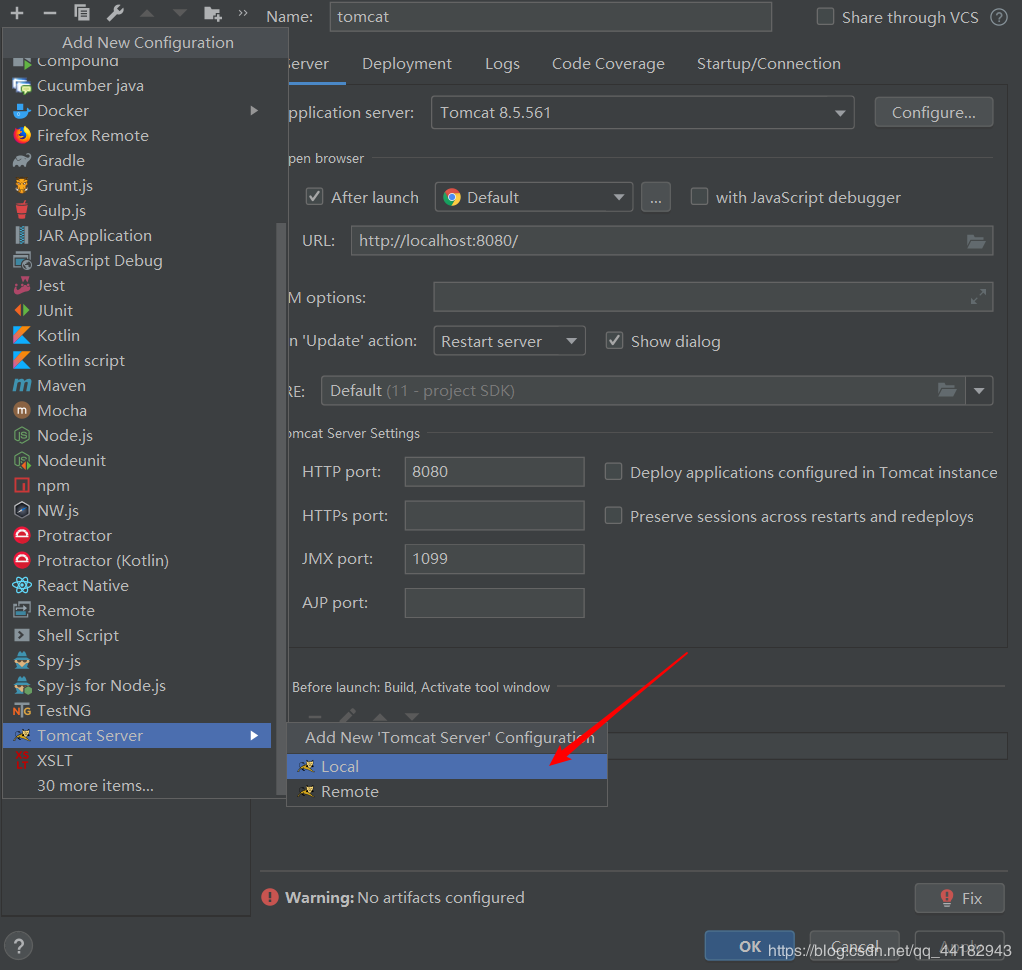Select Maven configuration type
The height and width of the screenshot is (970, 1022).
tap(137, 385)
